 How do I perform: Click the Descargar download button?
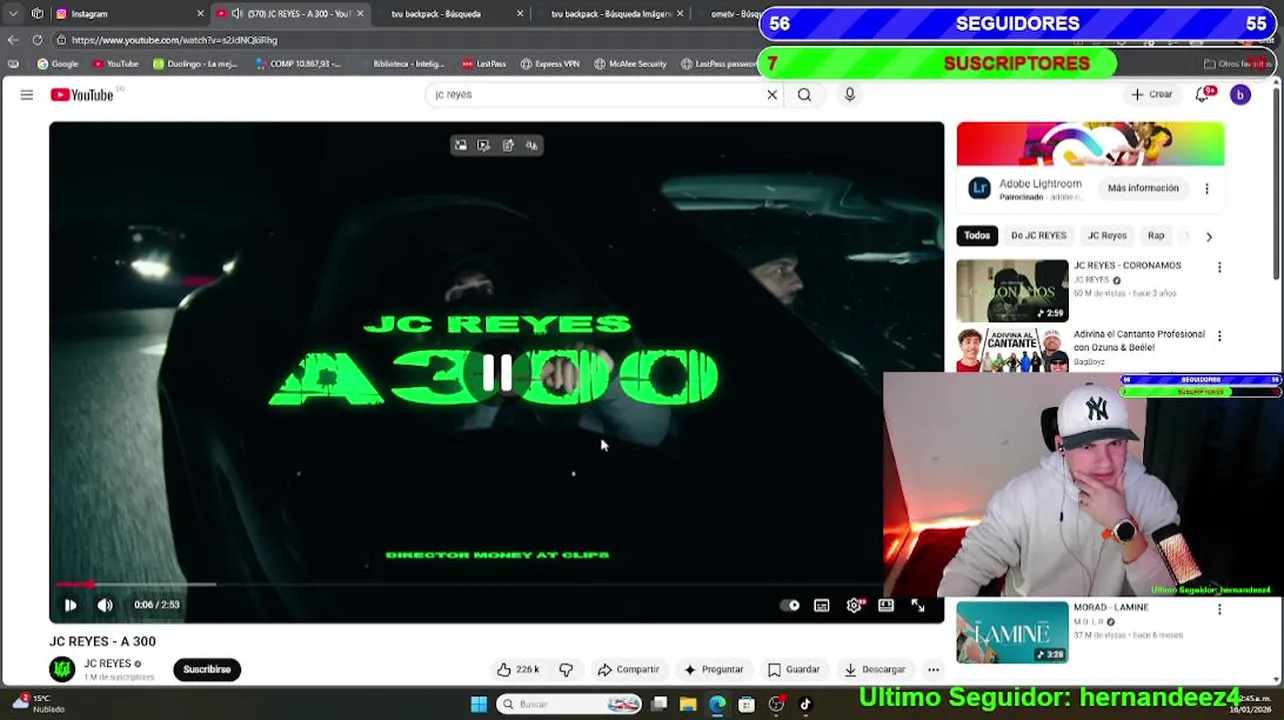(875, 670)
